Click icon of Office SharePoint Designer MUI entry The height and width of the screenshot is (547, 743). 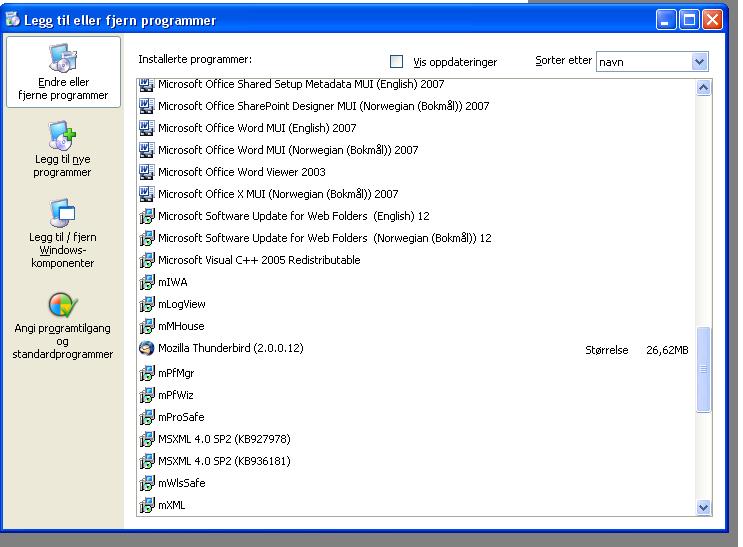coord(146,106)
